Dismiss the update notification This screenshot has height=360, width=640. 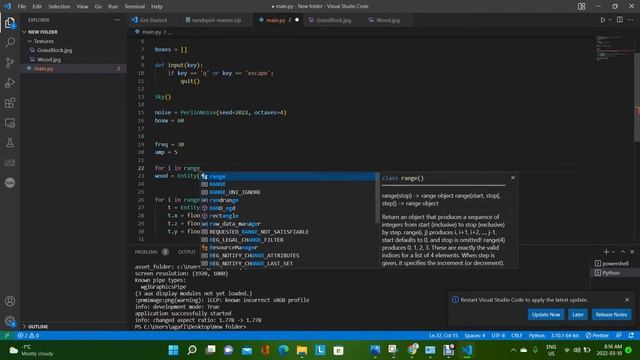click(627, 300)
